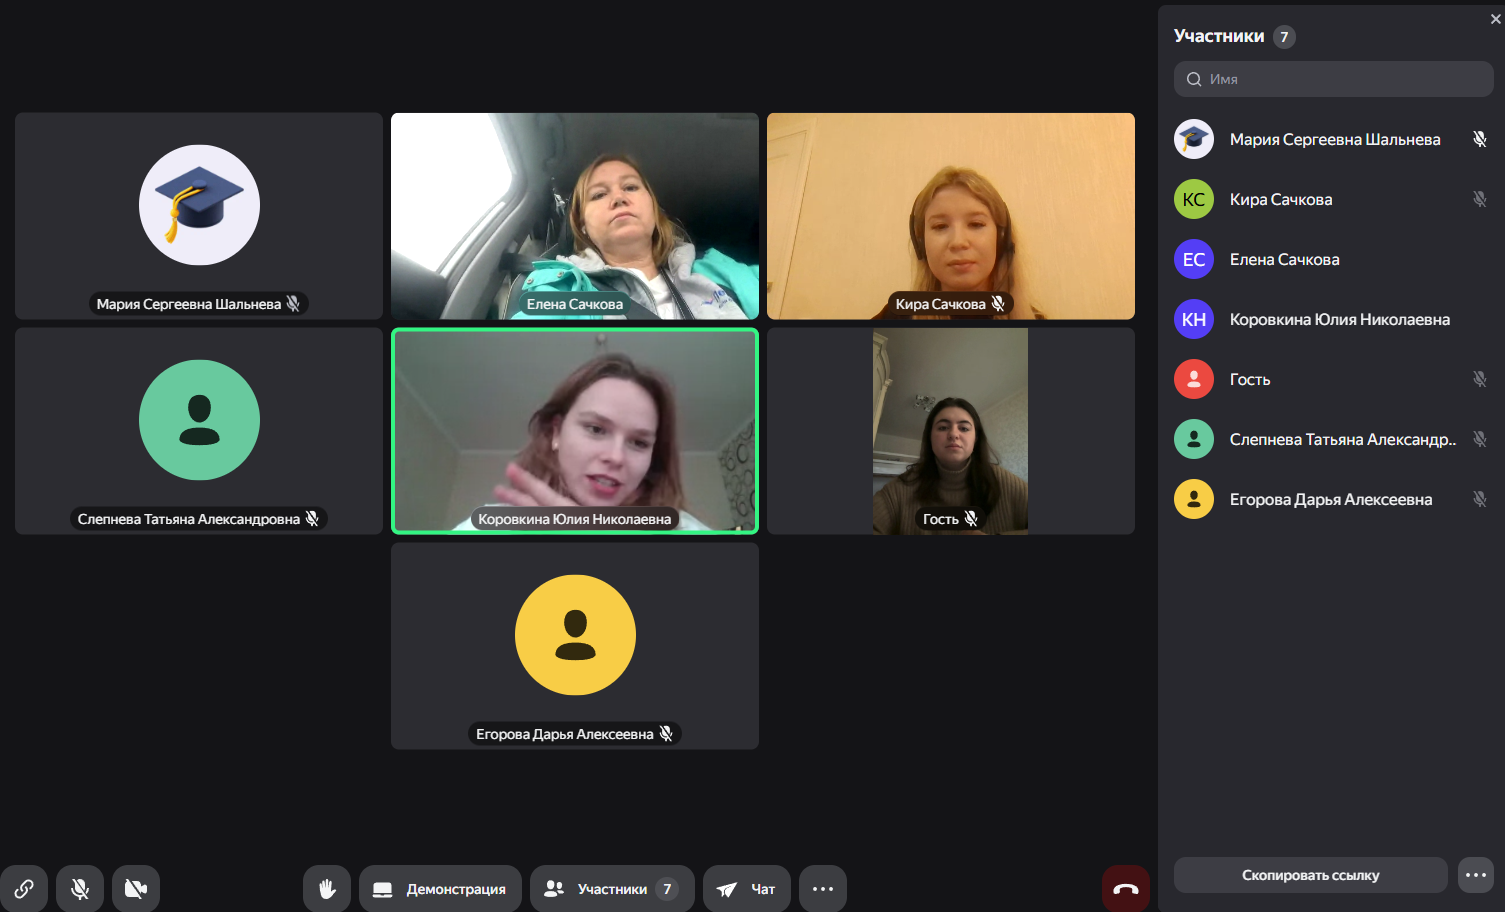
Task: Click the muted mic icon beside Гость in list
Action: pyautogui.click(x=1480, y=379)
